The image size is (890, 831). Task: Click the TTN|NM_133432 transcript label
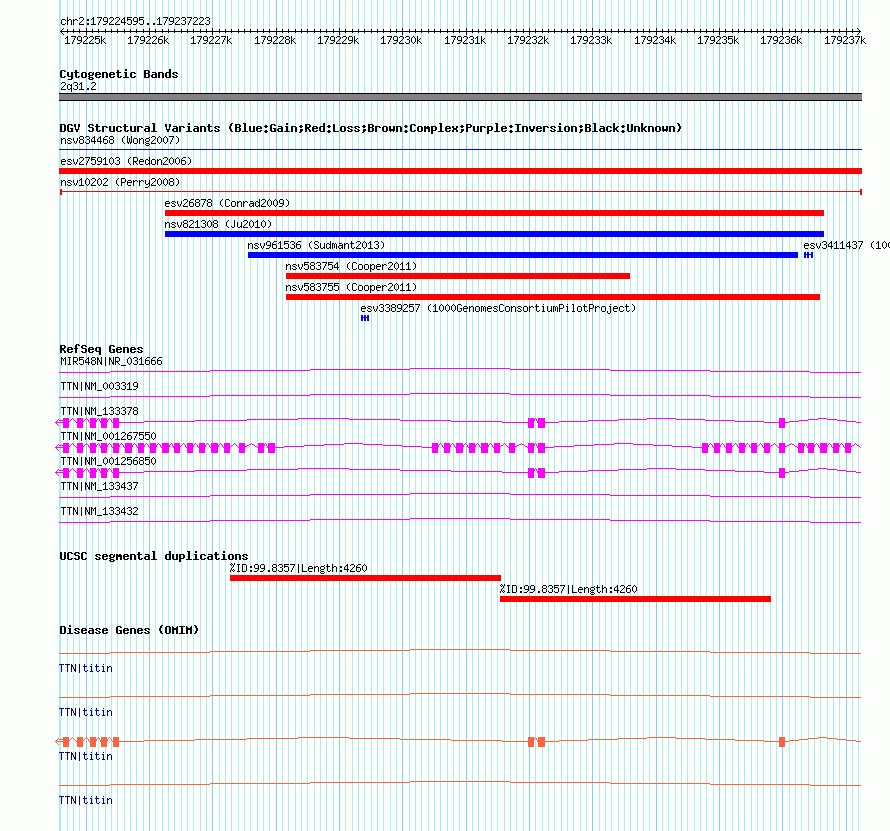click(99, 511)
